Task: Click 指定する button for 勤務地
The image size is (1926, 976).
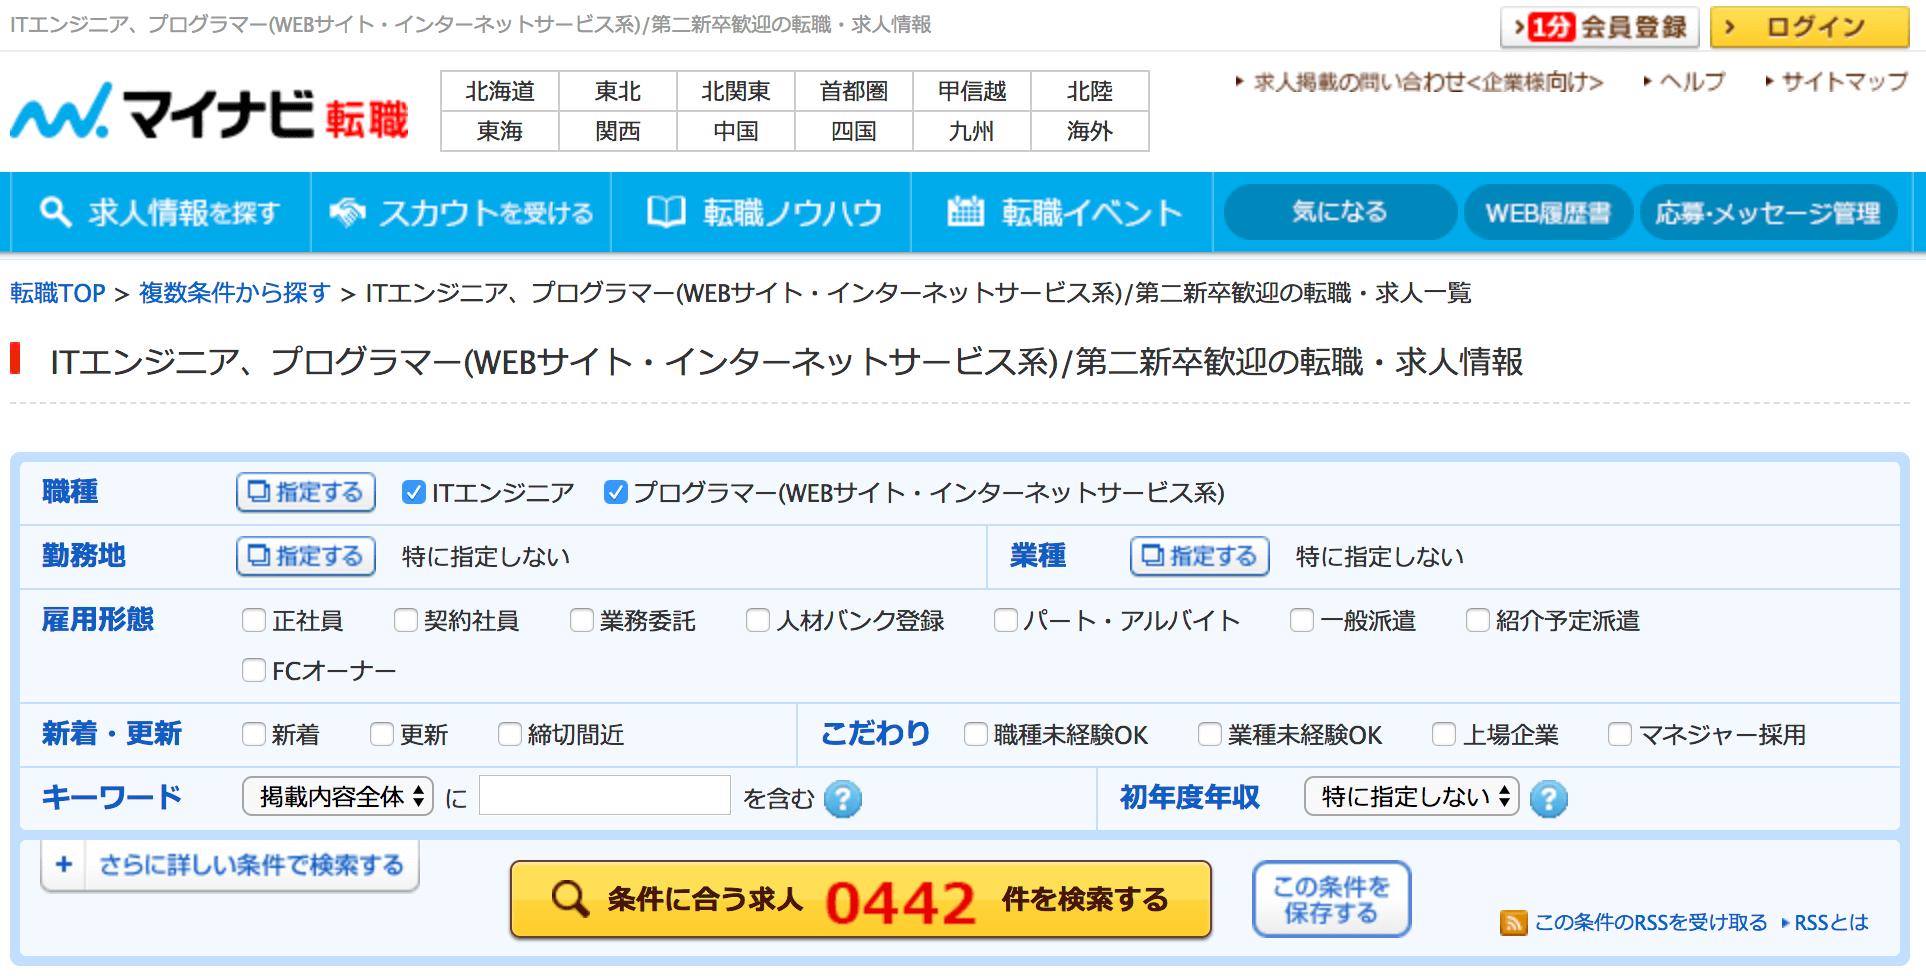Action: 306,556
